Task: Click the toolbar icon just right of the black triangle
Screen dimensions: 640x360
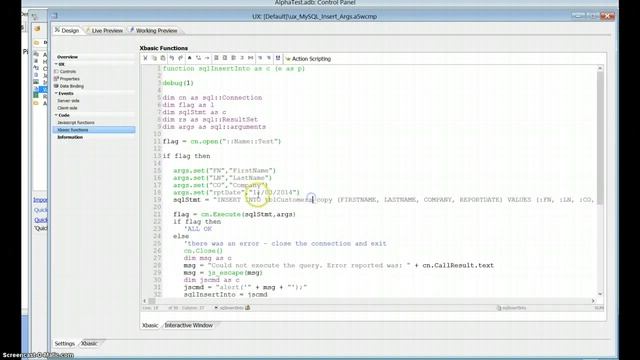Action: [198, 58]
